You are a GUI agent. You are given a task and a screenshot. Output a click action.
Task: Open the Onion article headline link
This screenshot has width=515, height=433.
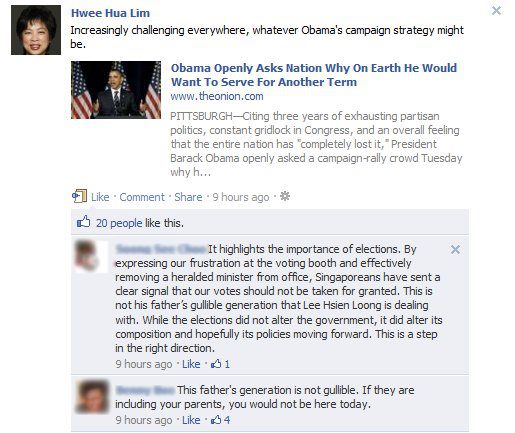pyautogui.click(x=314, y=75)
